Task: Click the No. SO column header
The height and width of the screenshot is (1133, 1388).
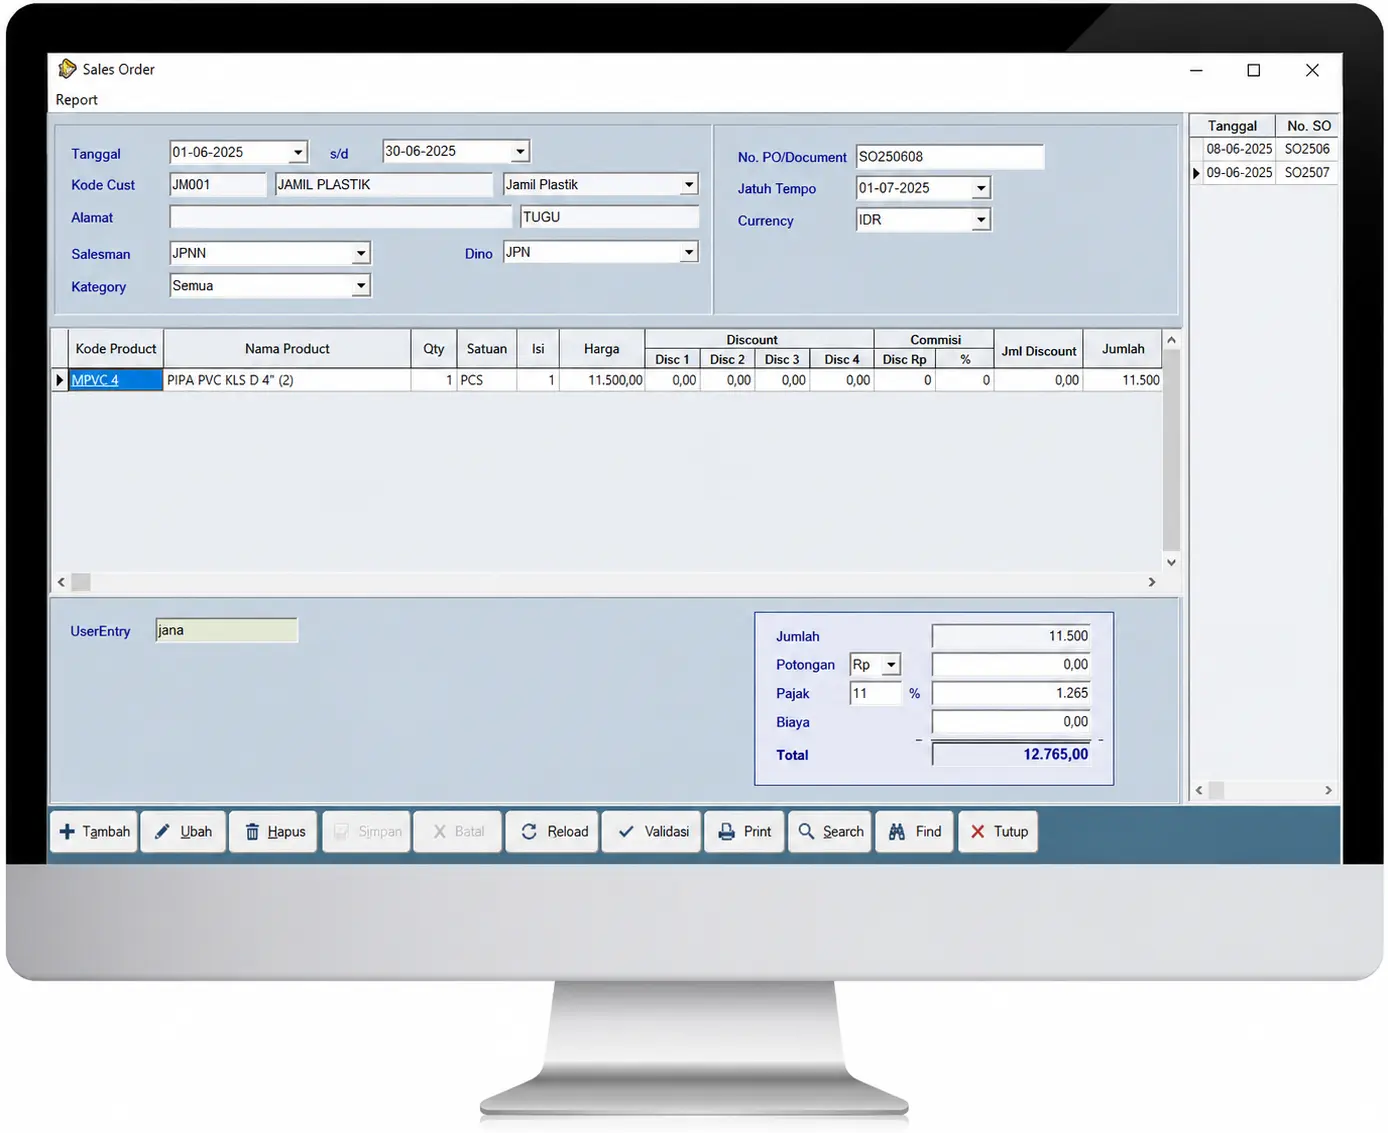Action: click(1307, 126)
